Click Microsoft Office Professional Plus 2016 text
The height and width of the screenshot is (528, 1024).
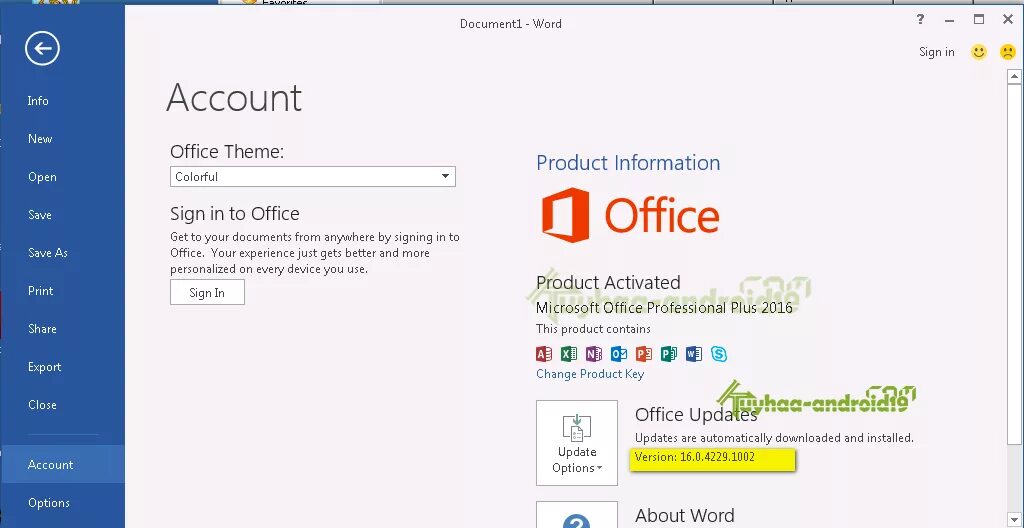click(x=664, y=307)
